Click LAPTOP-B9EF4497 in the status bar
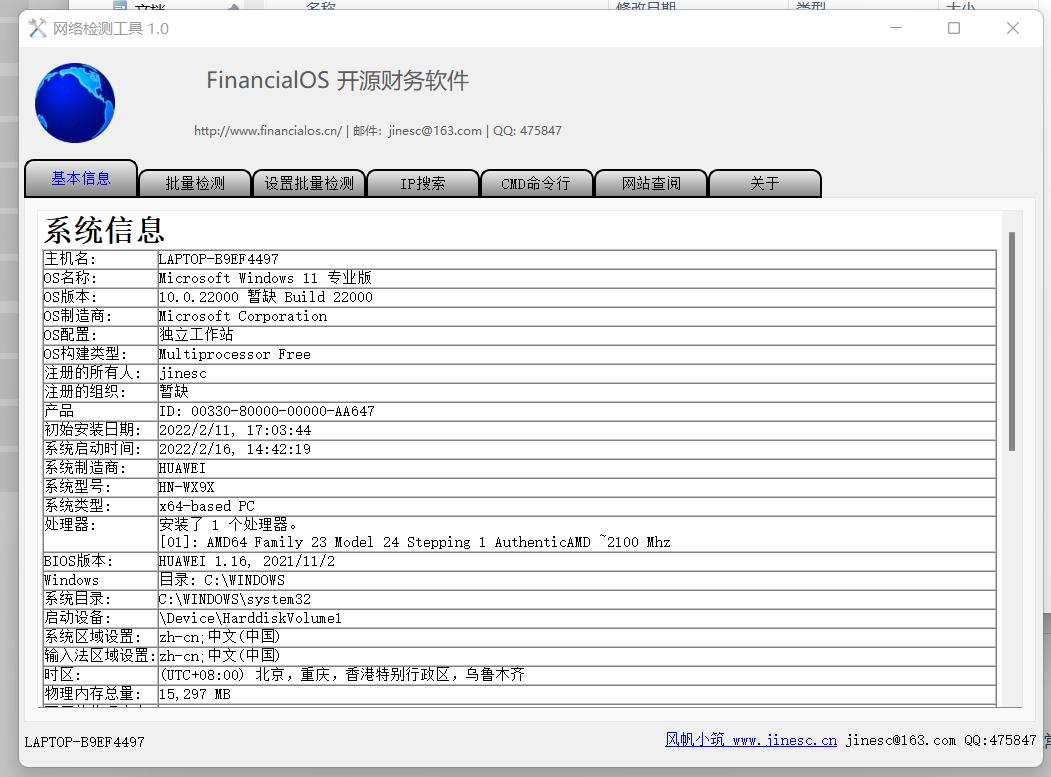Image resolution: width=1051 pixels, height=777 pixels. (85, 743)
